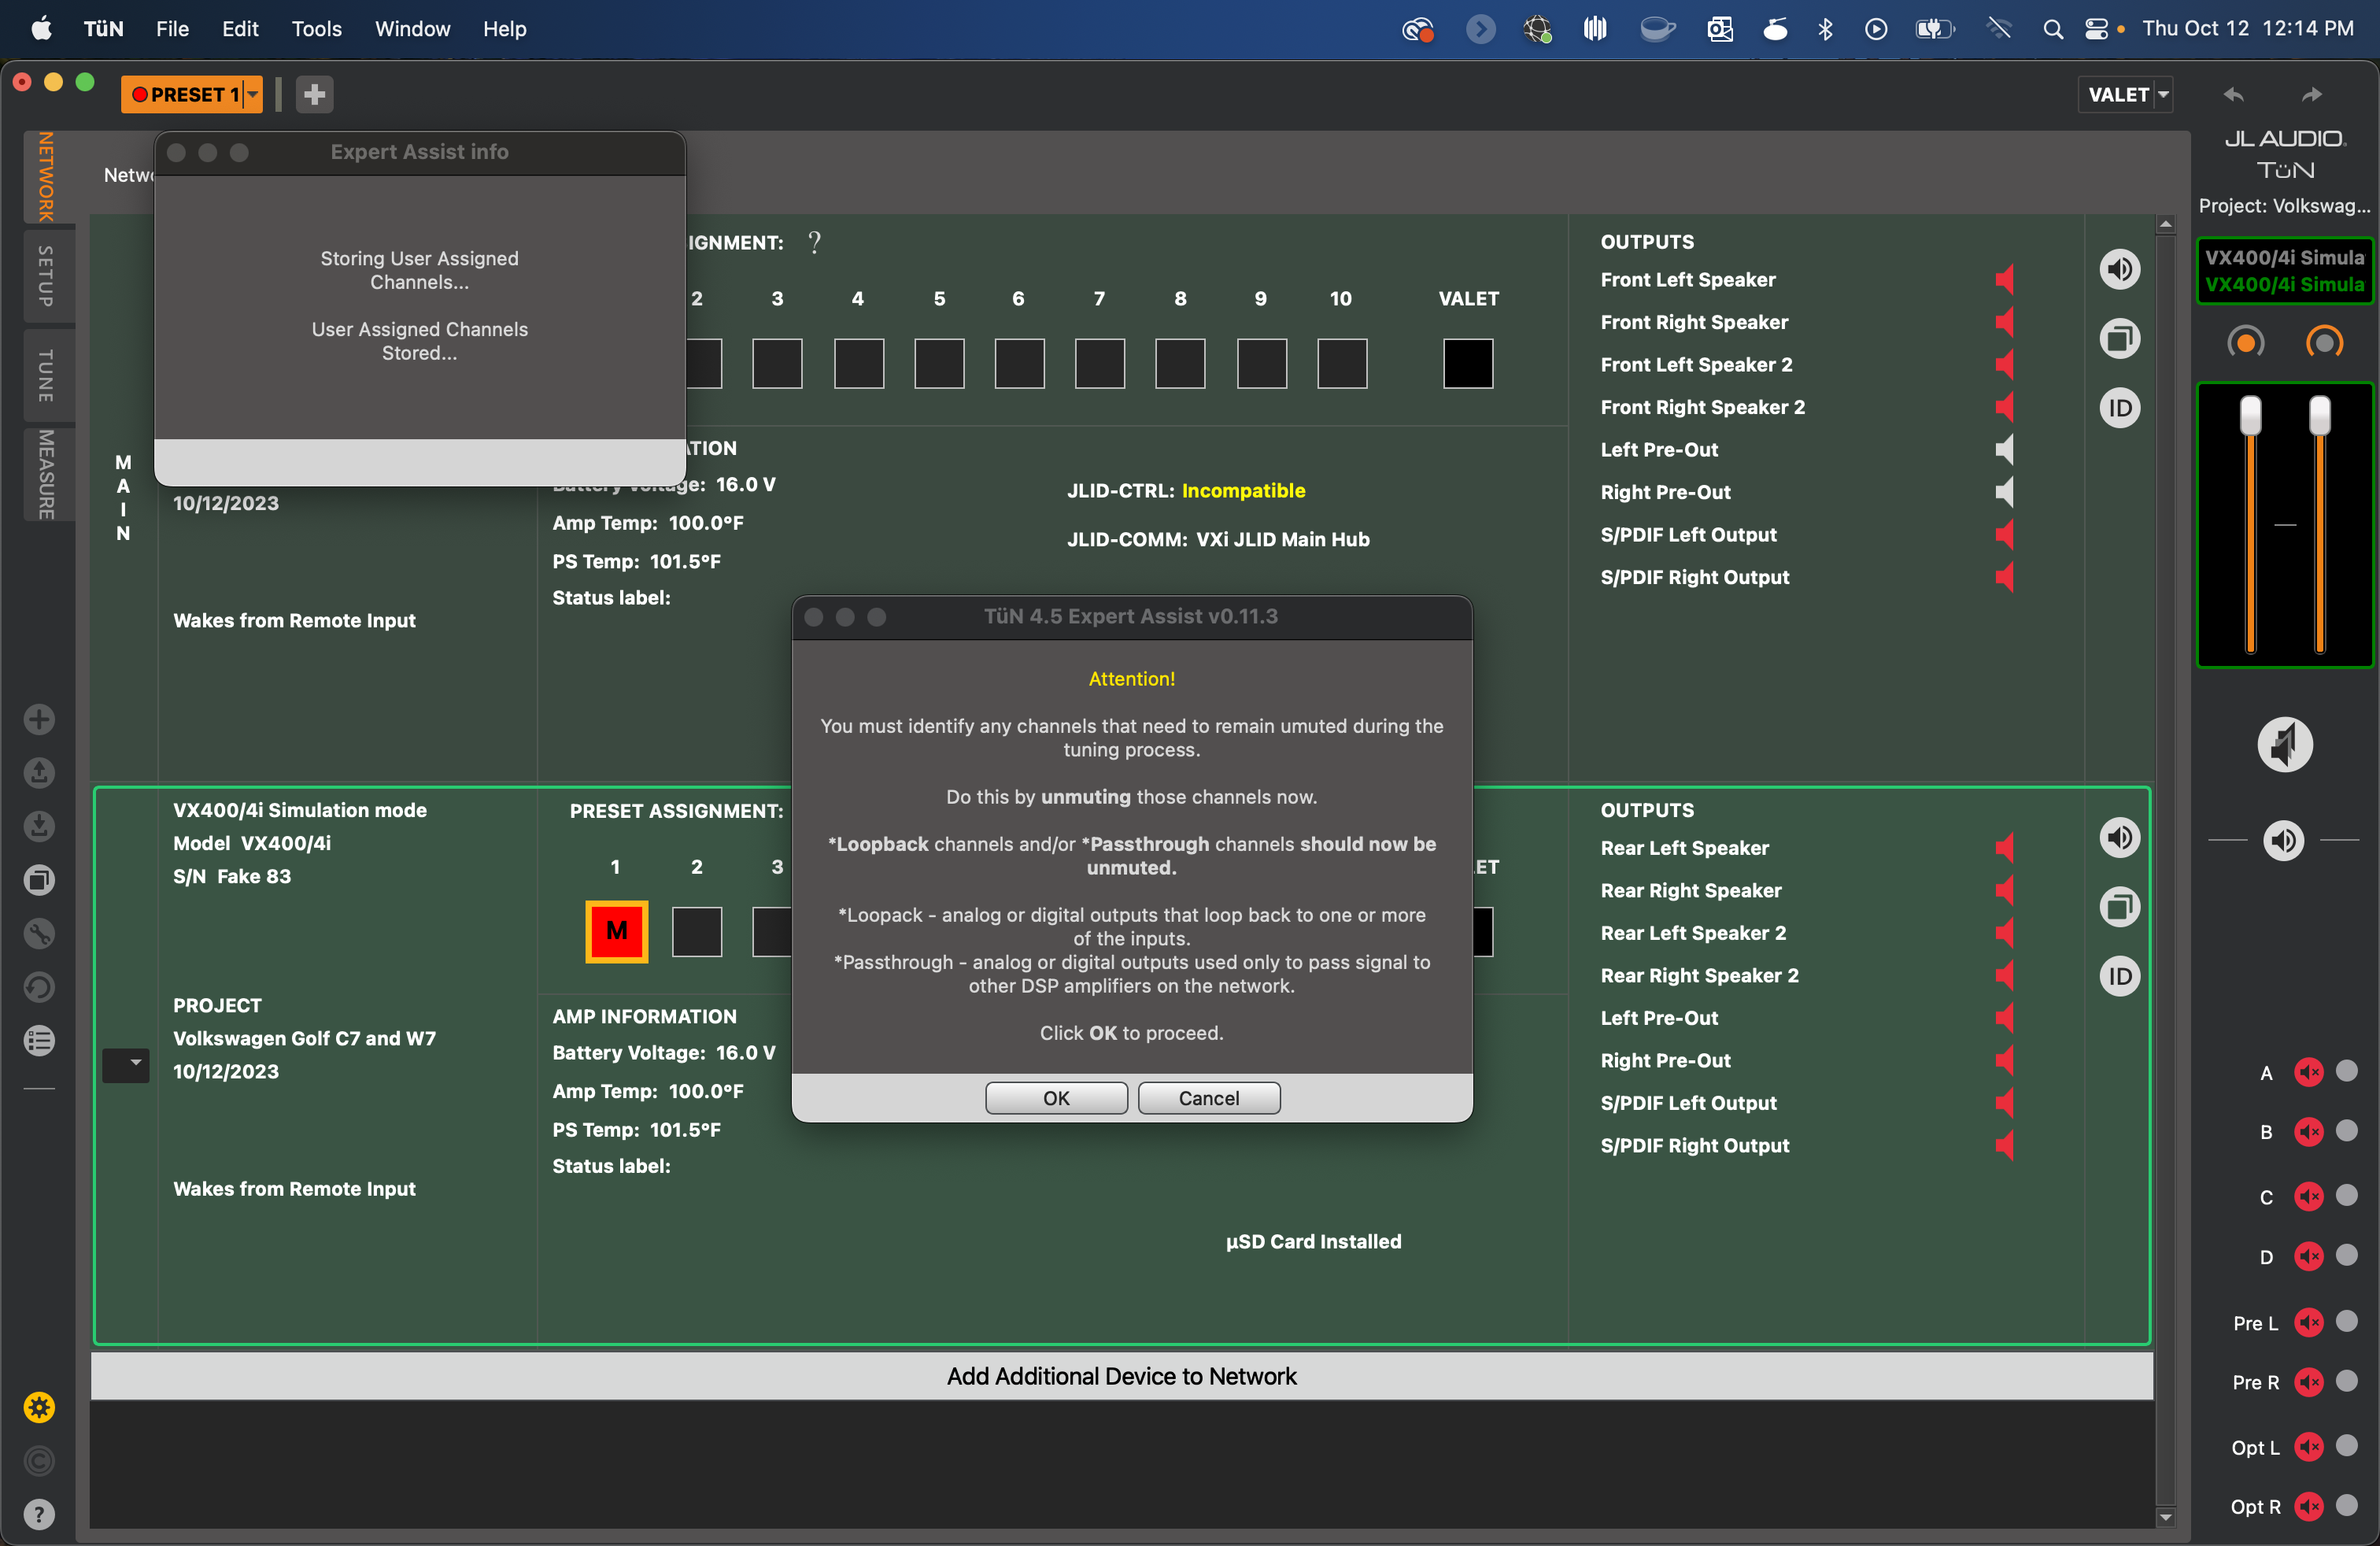Select the MAIN amp VALET preset box
This screenshot has width=2380, height=1546.
click(x=1468, y=364)
